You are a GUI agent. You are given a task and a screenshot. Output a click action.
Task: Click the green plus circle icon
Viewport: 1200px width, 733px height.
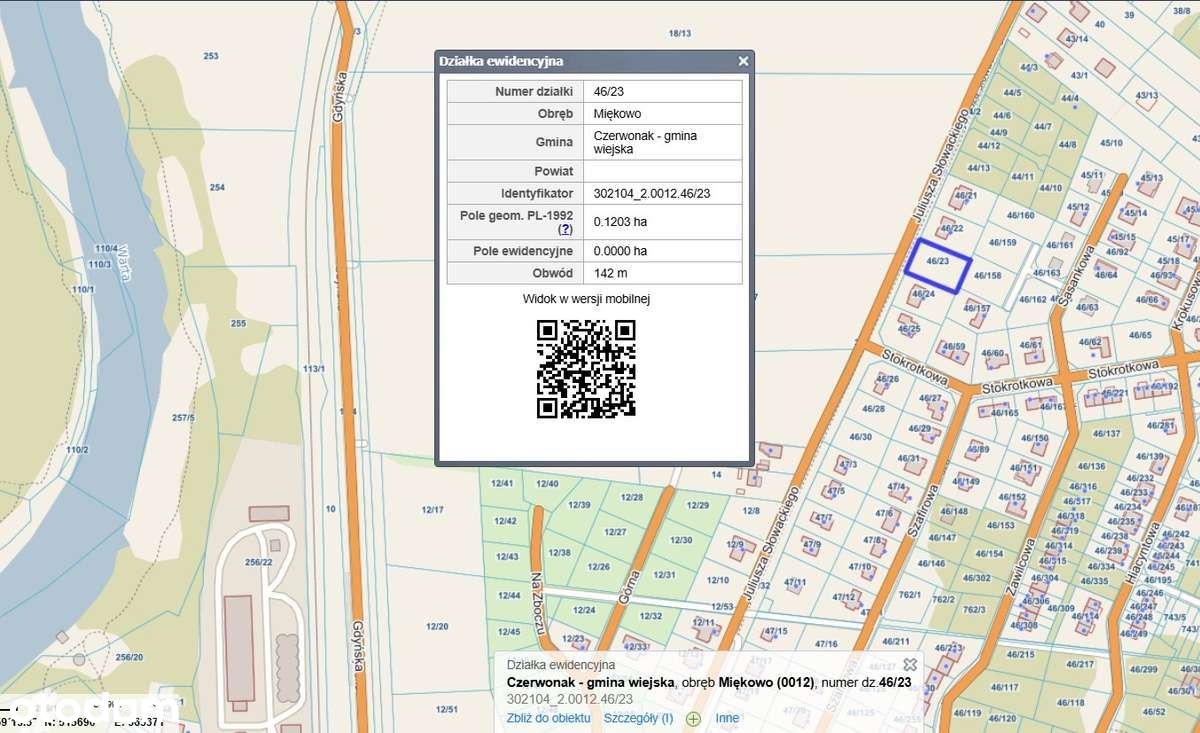[693, 718]
